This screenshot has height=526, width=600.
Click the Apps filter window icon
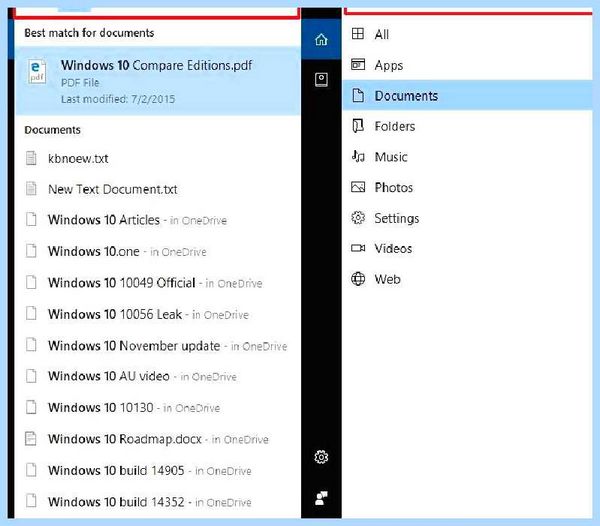pos(358,65)
